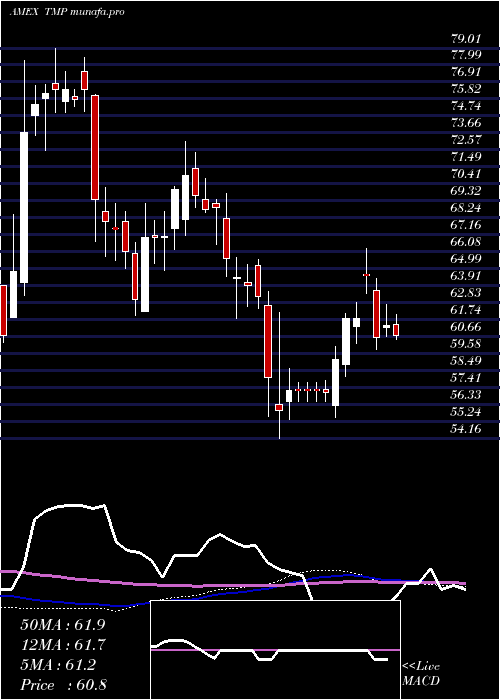Select the 54.16 price axis label
500x700 pixels.
466,429
